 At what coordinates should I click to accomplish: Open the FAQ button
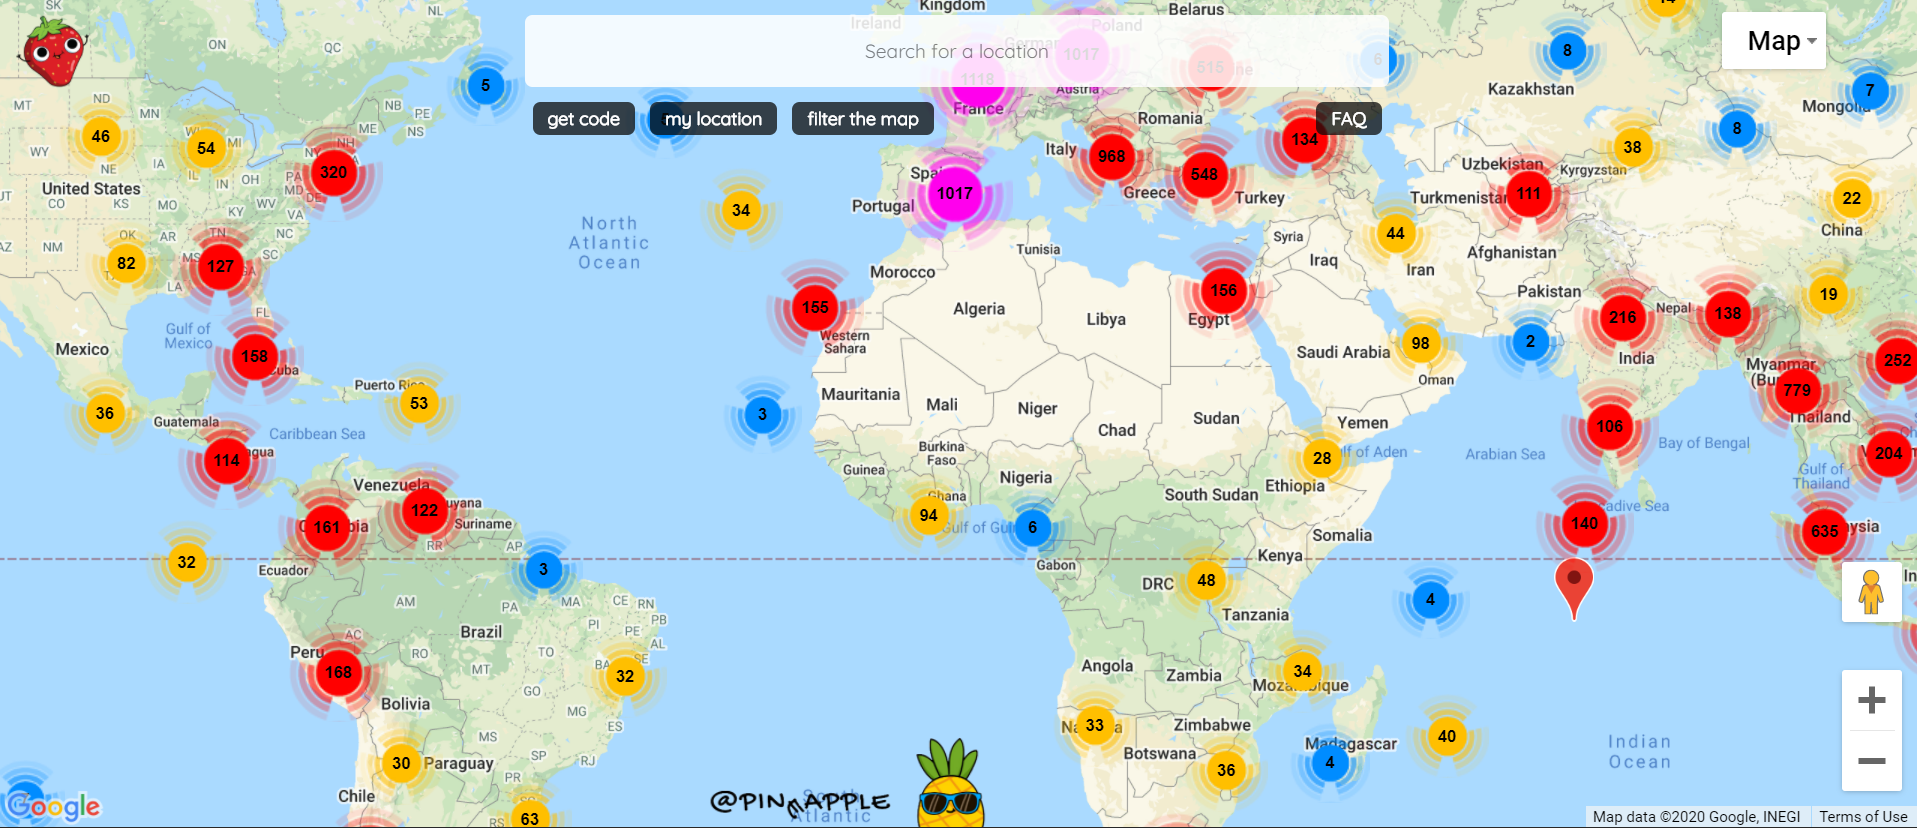(x=1348, y=119)
